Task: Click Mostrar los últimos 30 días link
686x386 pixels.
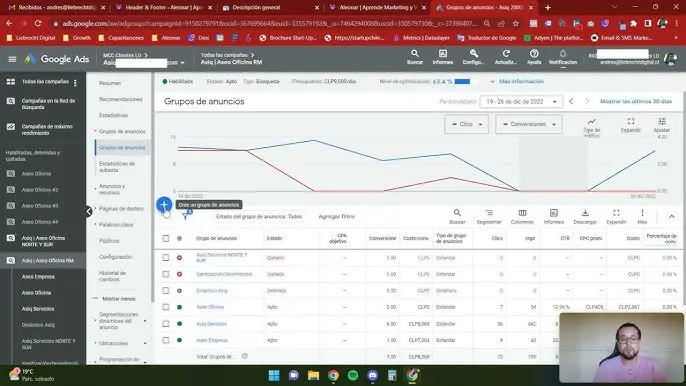Action: point(636,101)
